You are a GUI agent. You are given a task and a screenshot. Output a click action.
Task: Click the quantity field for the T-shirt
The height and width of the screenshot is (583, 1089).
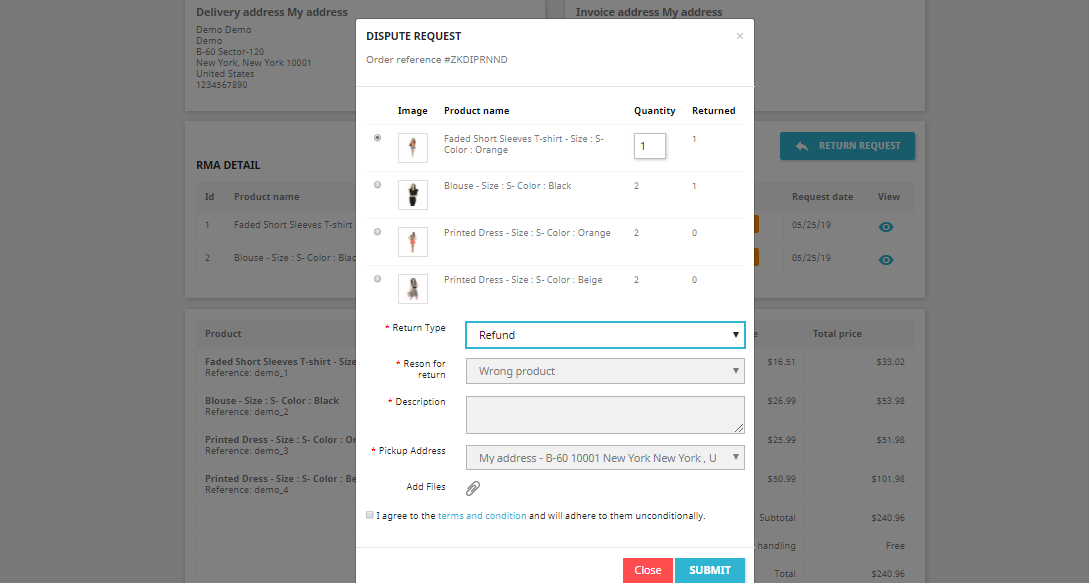(649, 146)
